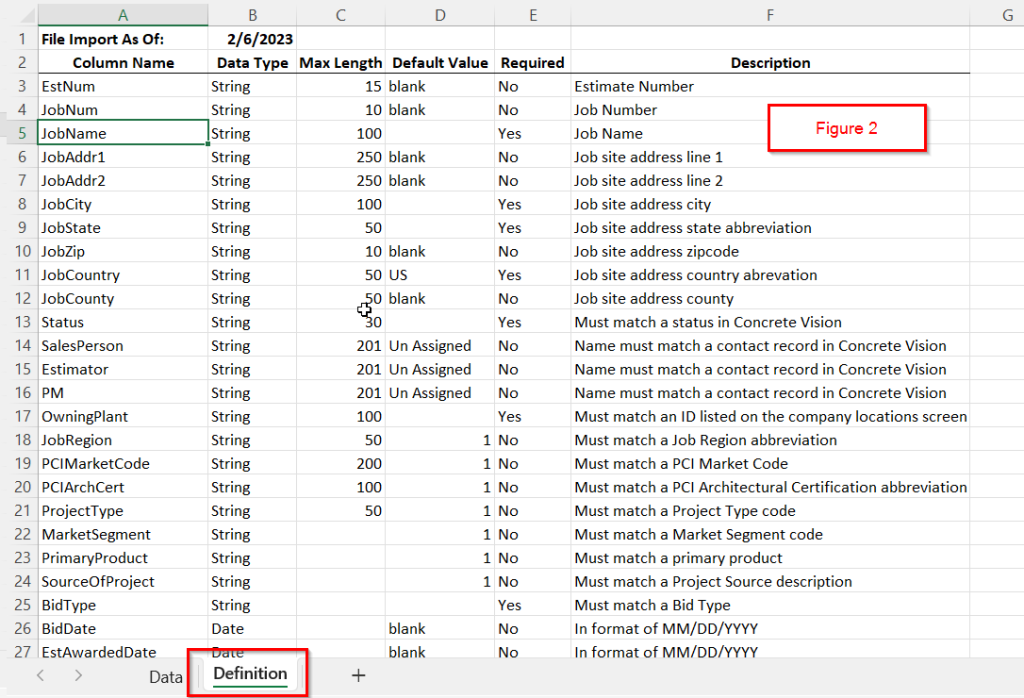Click the New Sheet plus icon
Screen dimensions: 1024x698
tap(358, 676)
